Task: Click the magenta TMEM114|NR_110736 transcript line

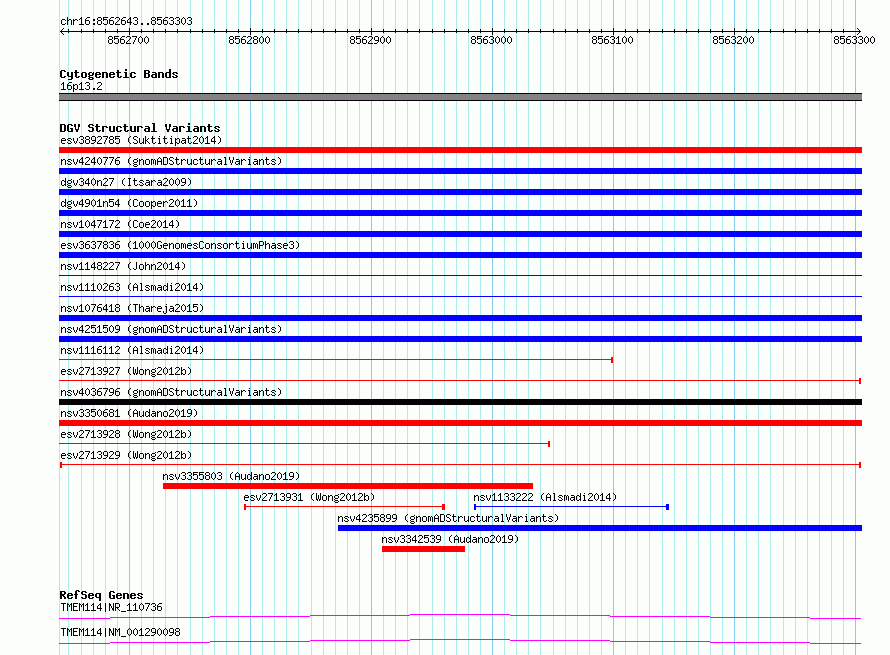Action: 460,616
